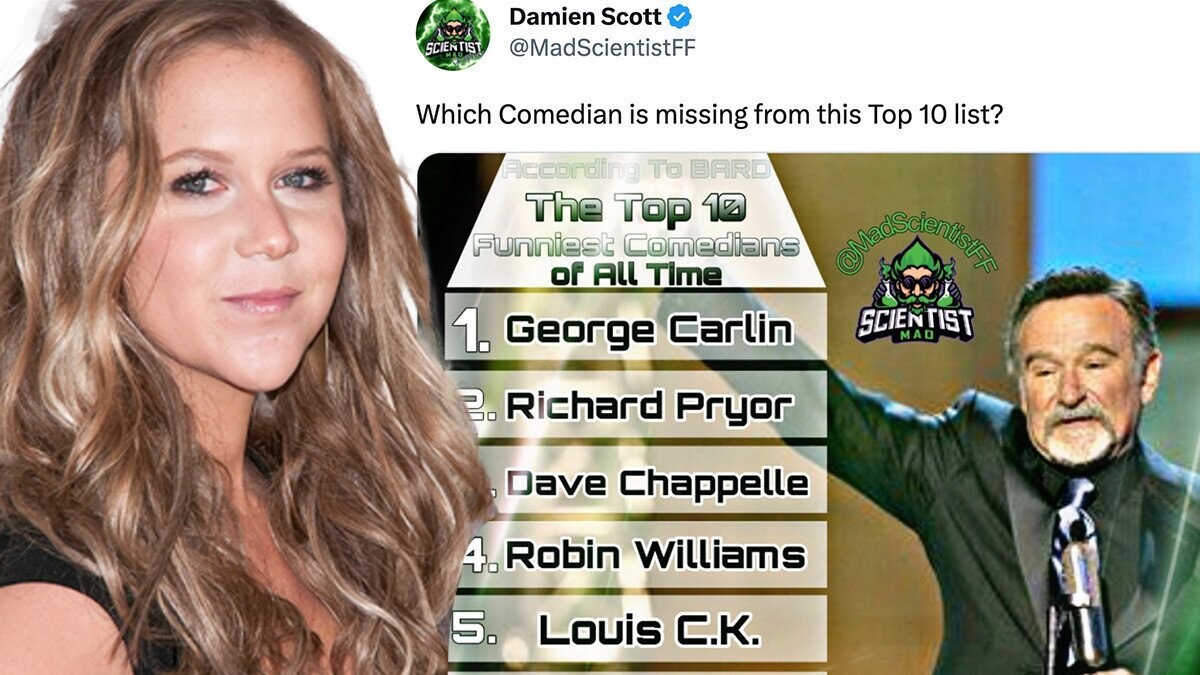Viewport: 1200px width, 675px height.
Task: Click the 'According To BARD' caption
Action: 636,170
